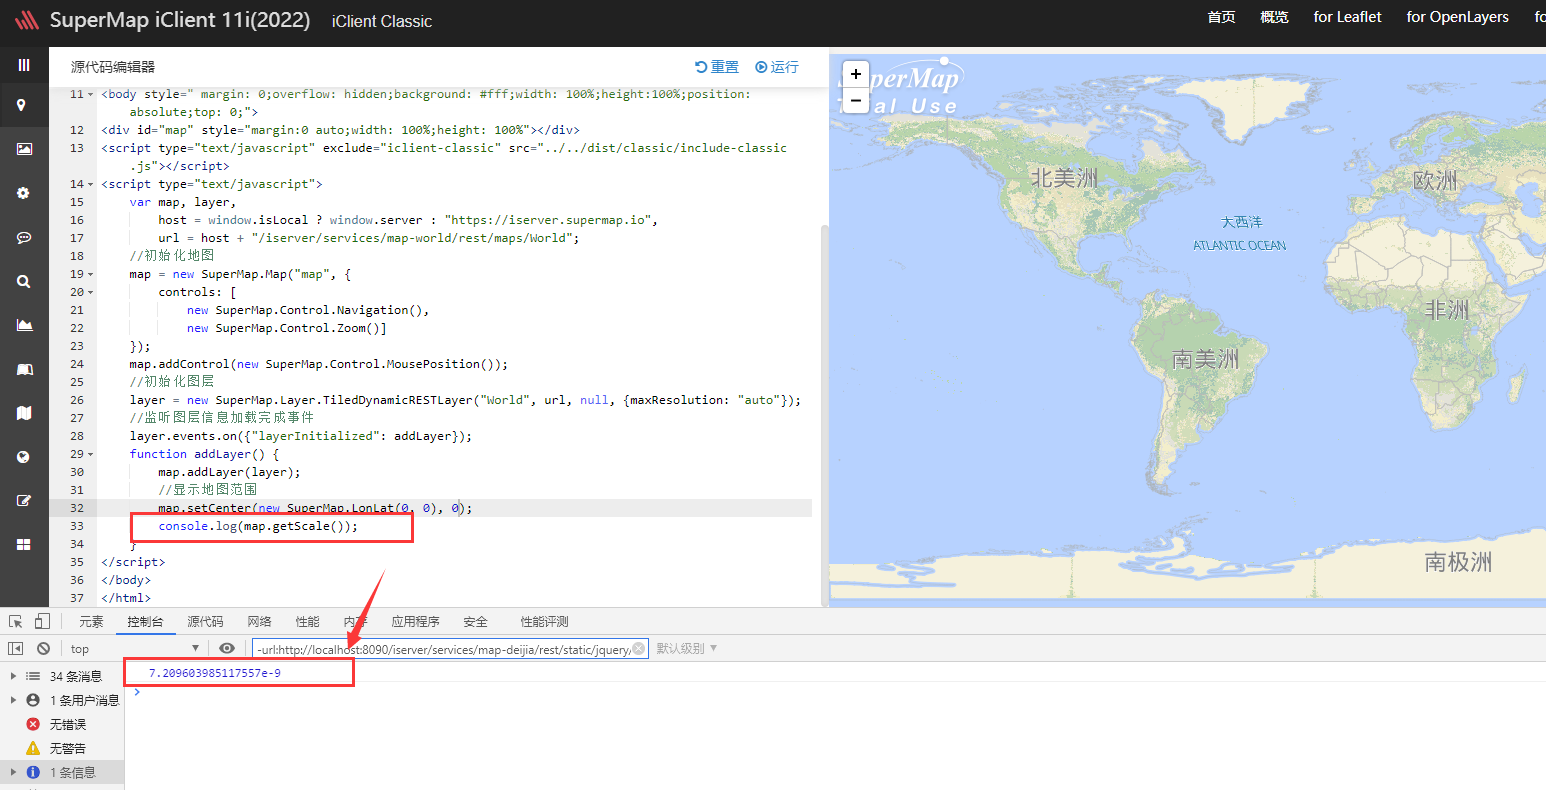Screen dimensions: 1546x790
Task: Open the gear settings category in sidebar
Action: click(x=24, y=193)
